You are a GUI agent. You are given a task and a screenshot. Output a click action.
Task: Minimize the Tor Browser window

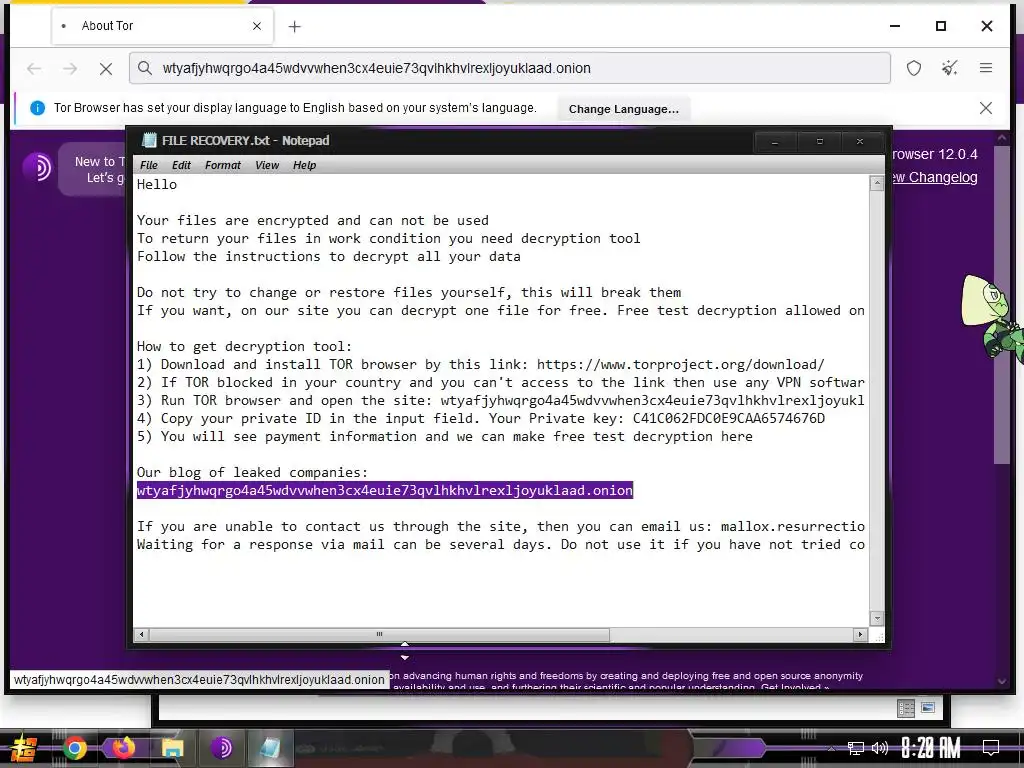[895, 26]
